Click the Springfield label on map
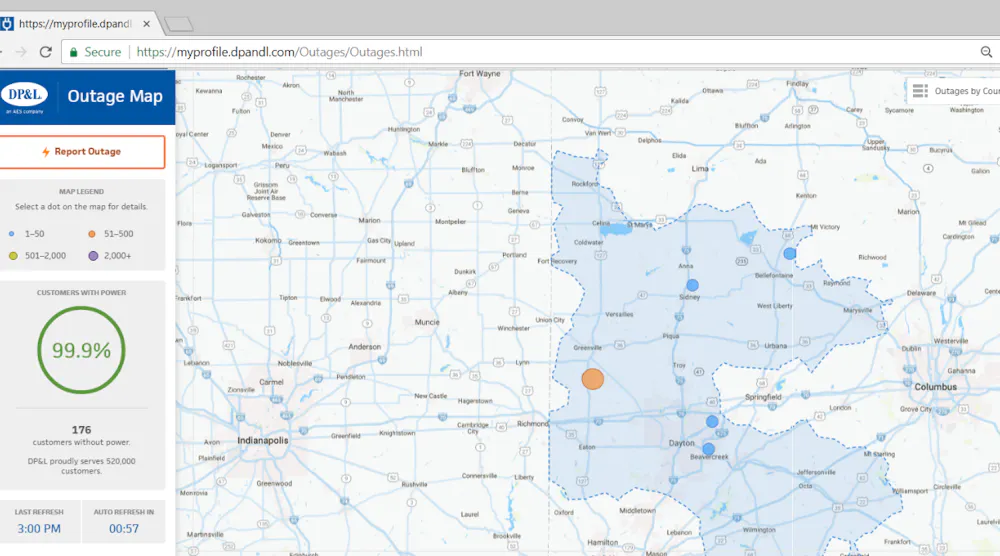1000x556 pixels. click(x=763, y=397)
